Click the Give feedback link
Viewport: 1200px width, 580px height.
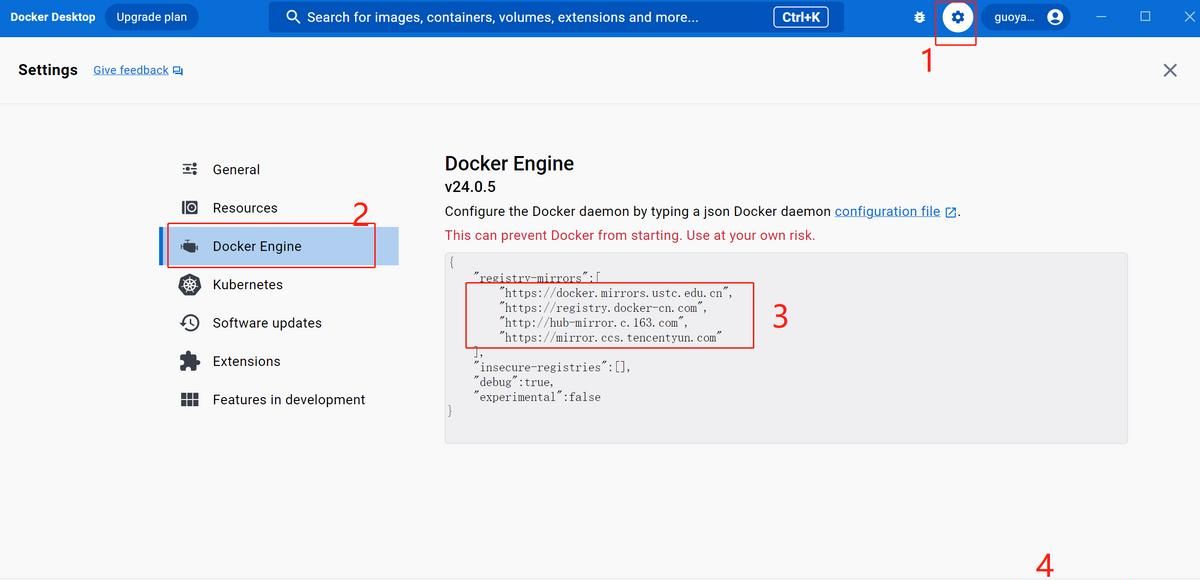[x=130, y=69]
